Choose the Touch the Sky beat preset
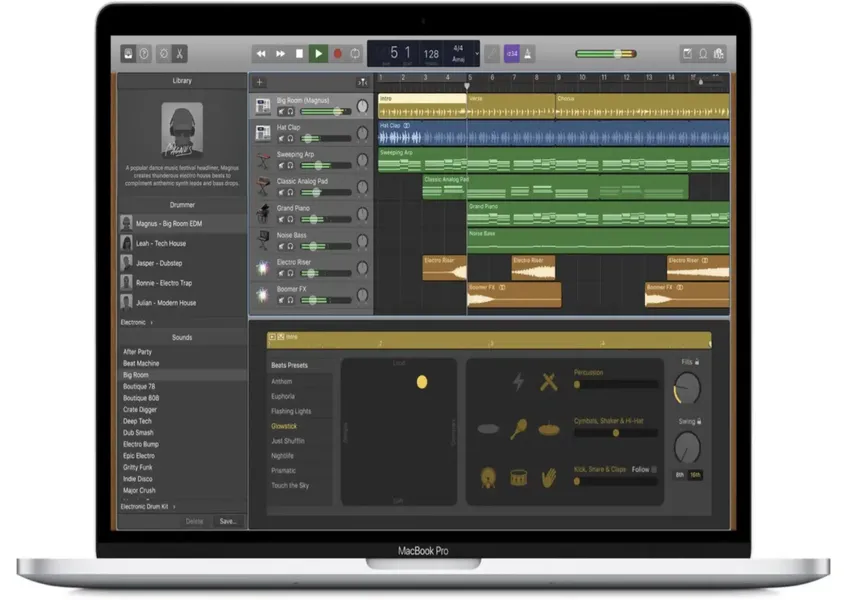 tap(290, 486)
